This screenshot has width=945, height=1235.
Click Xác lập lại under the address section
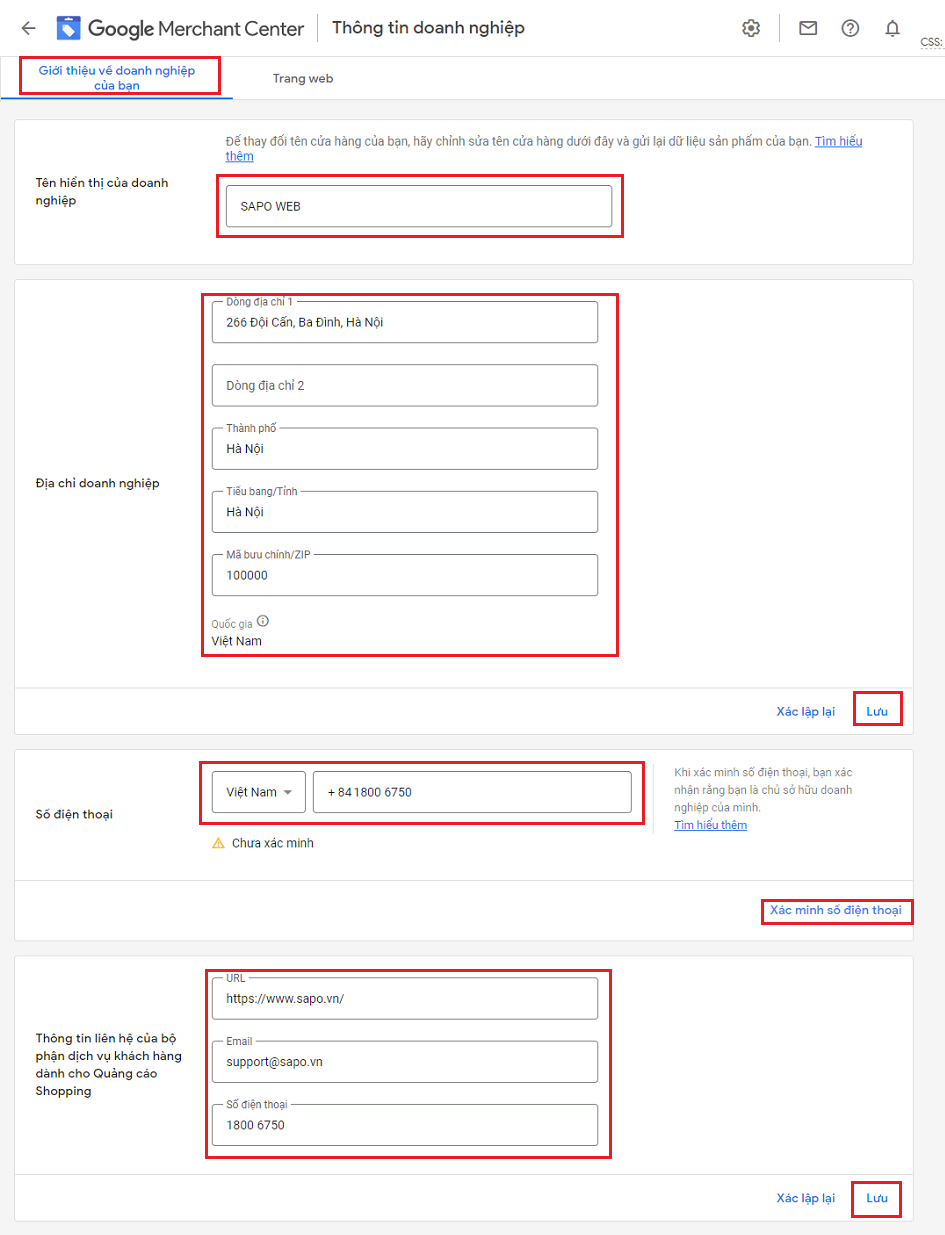pyautogui.click(x=805, y=710)
